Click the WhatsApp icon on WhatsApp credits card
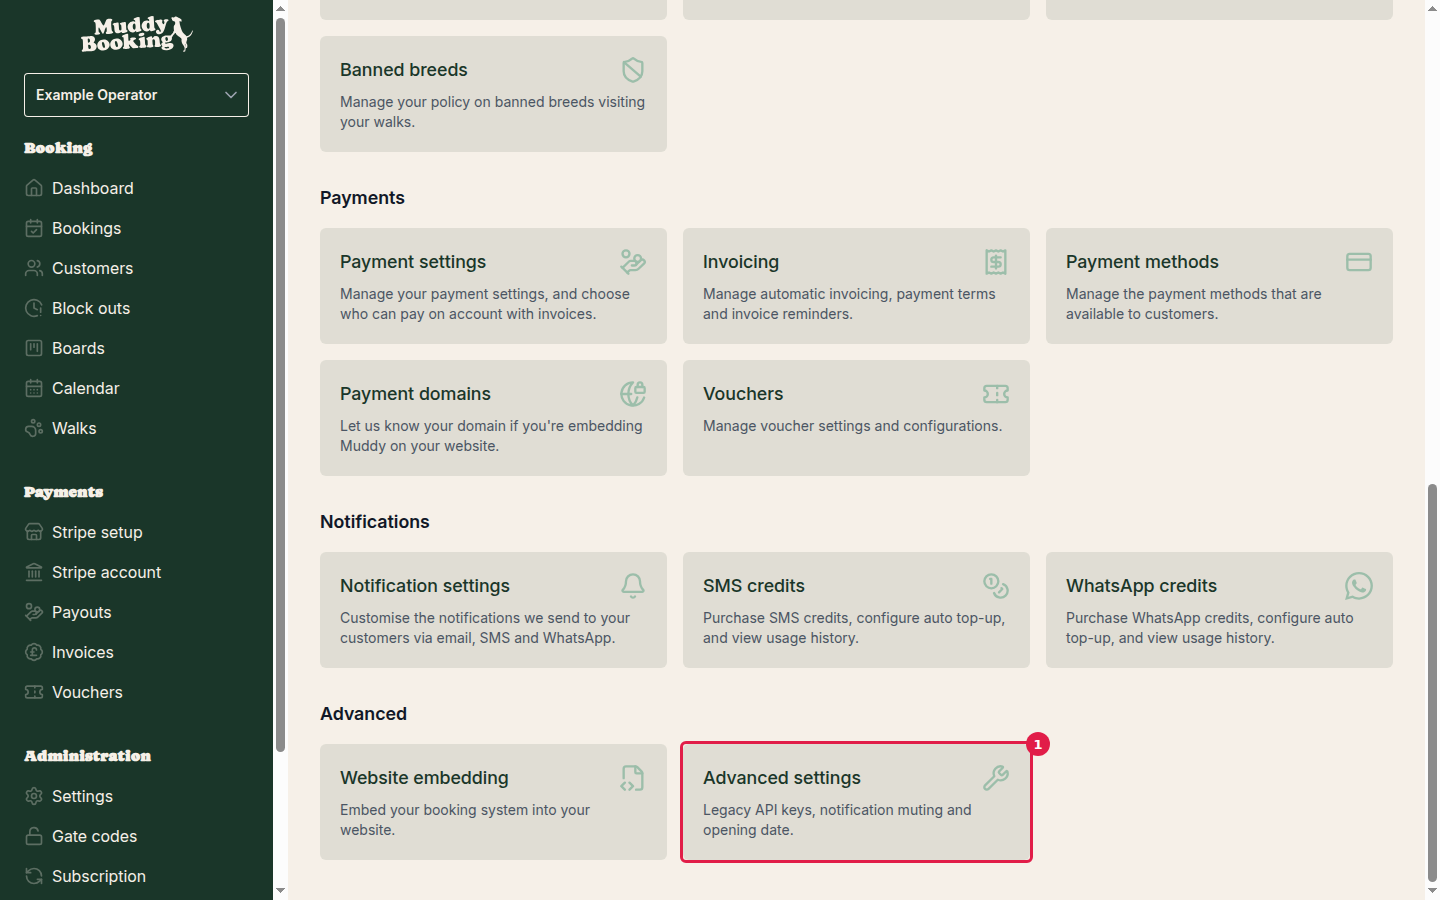This screenshot has width=1440, height=900. tap(1358, 586)
